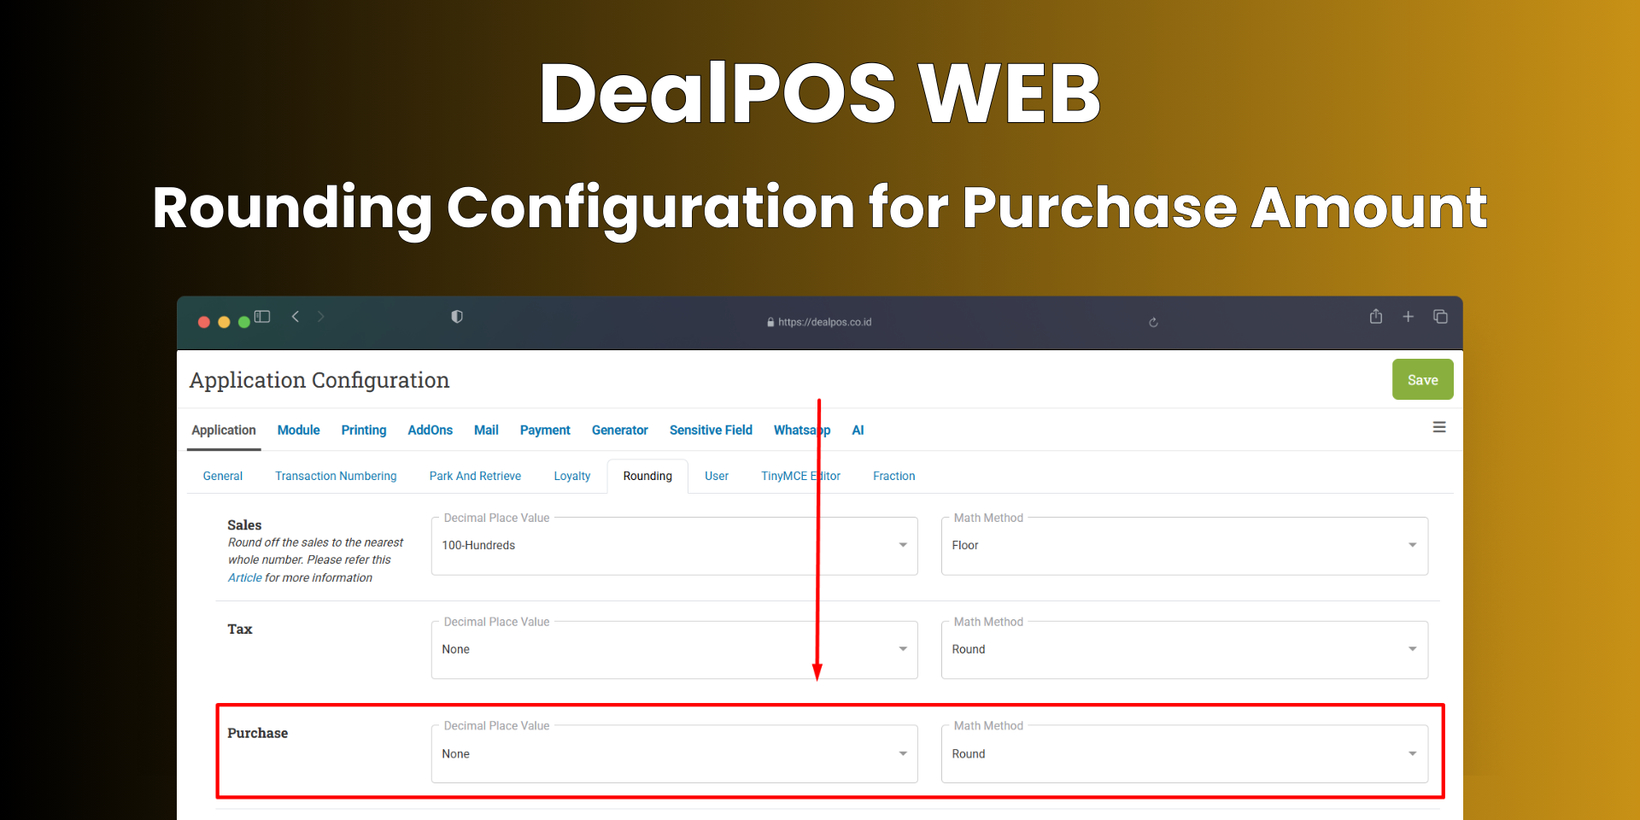Click the Sales section label
The width and height of the screenshot is (1640, 820).
(244, 525)
